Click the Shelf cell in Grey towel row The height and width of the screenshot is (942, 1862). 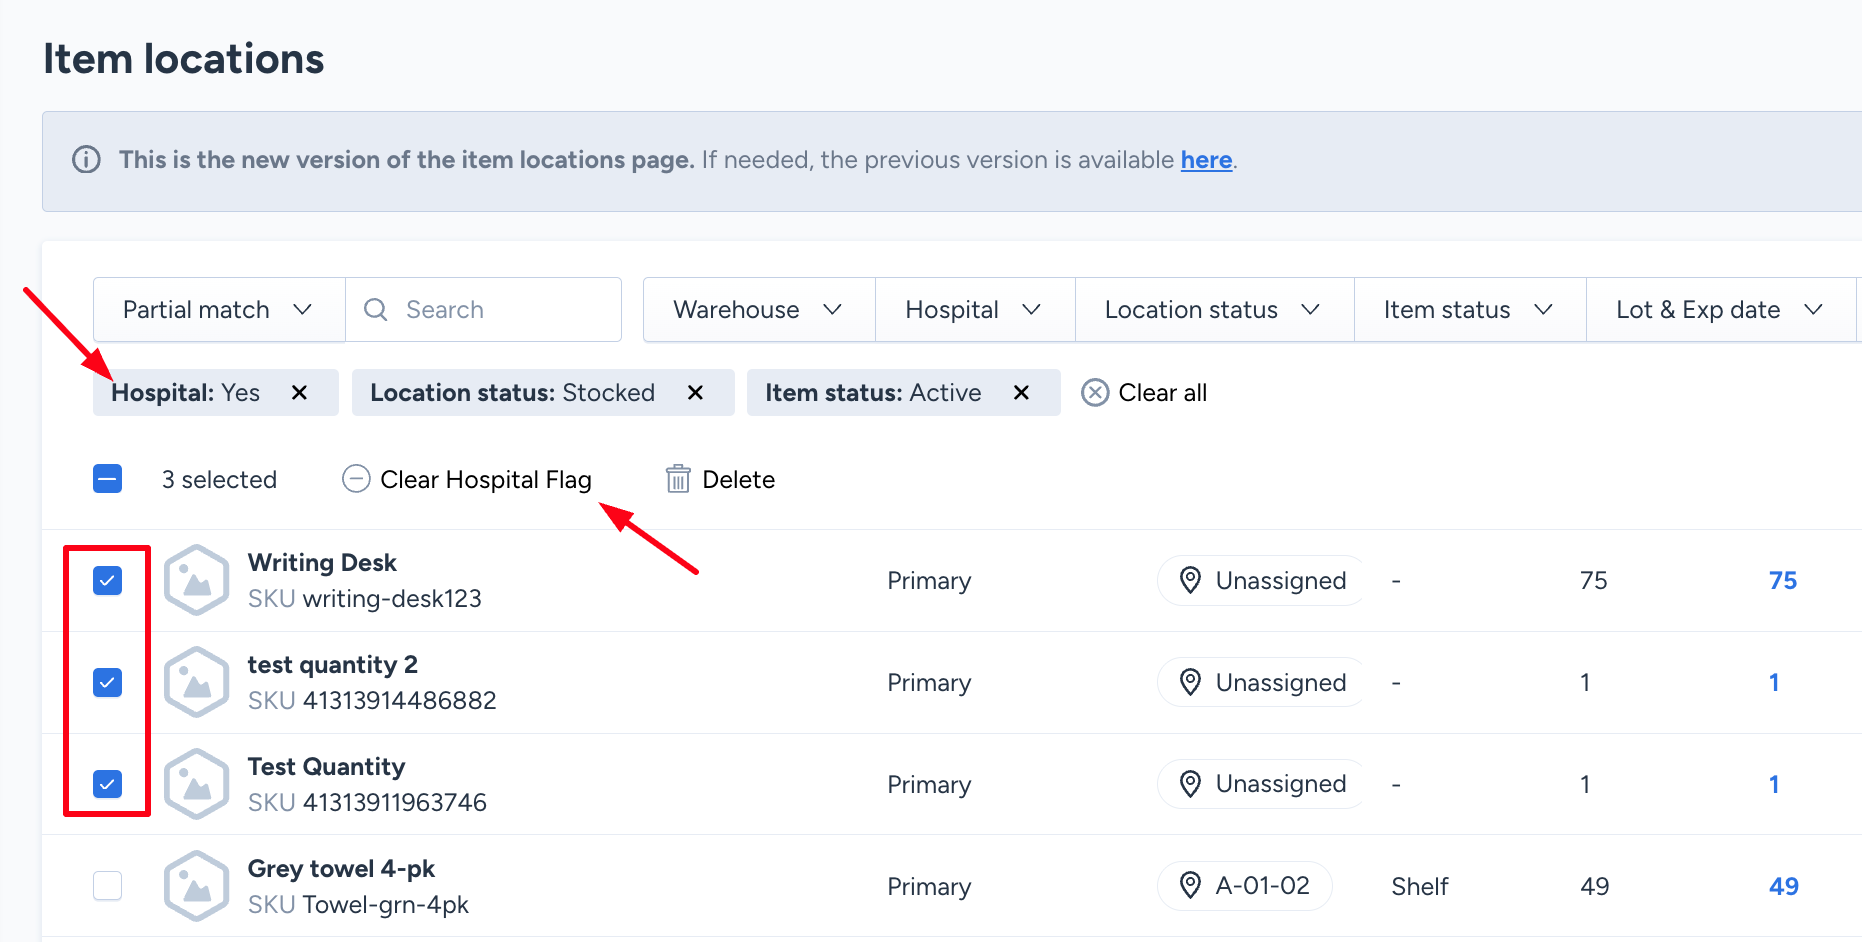click(x=1420, y=887)
